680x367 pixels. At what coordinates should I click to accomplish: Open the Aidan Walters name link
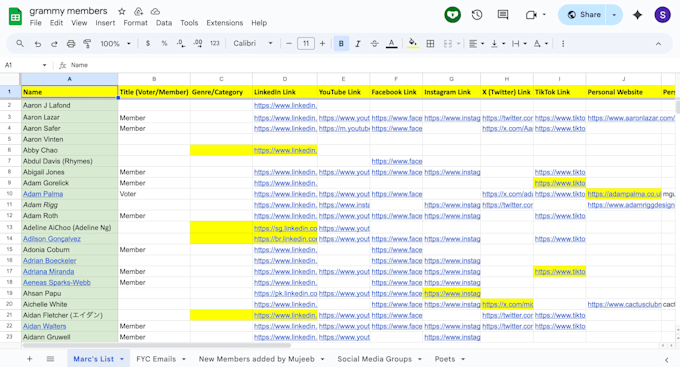tap(45, 326)
